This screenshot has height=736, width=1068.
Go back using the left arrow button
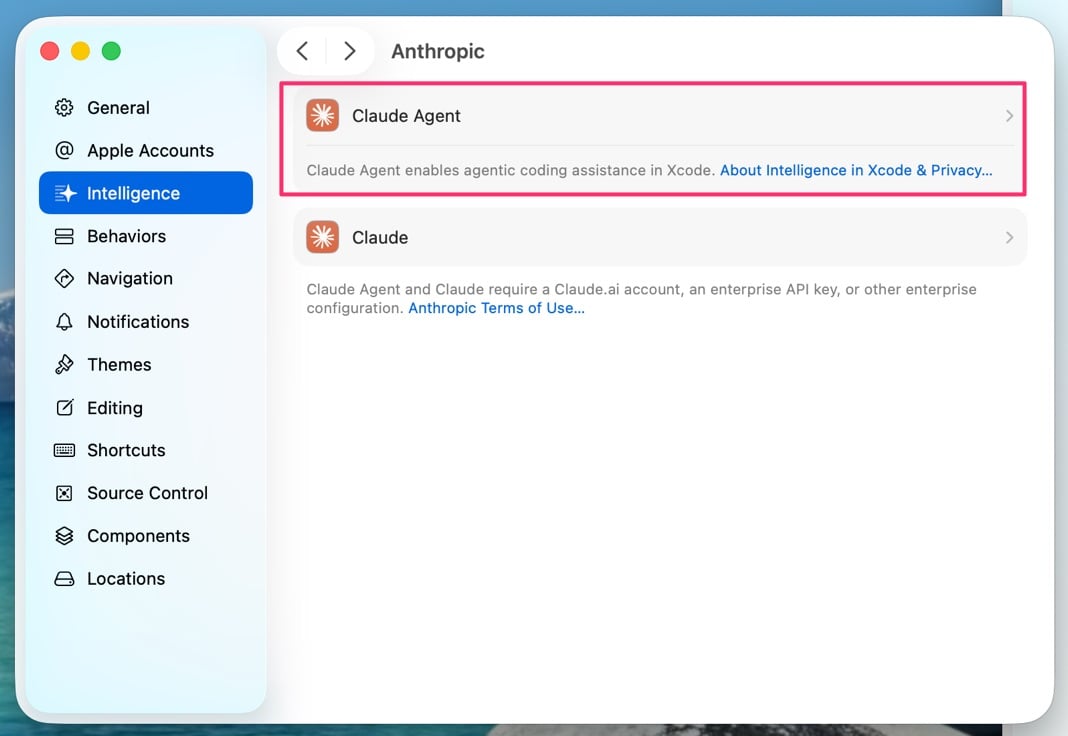(x=303, y=51)
